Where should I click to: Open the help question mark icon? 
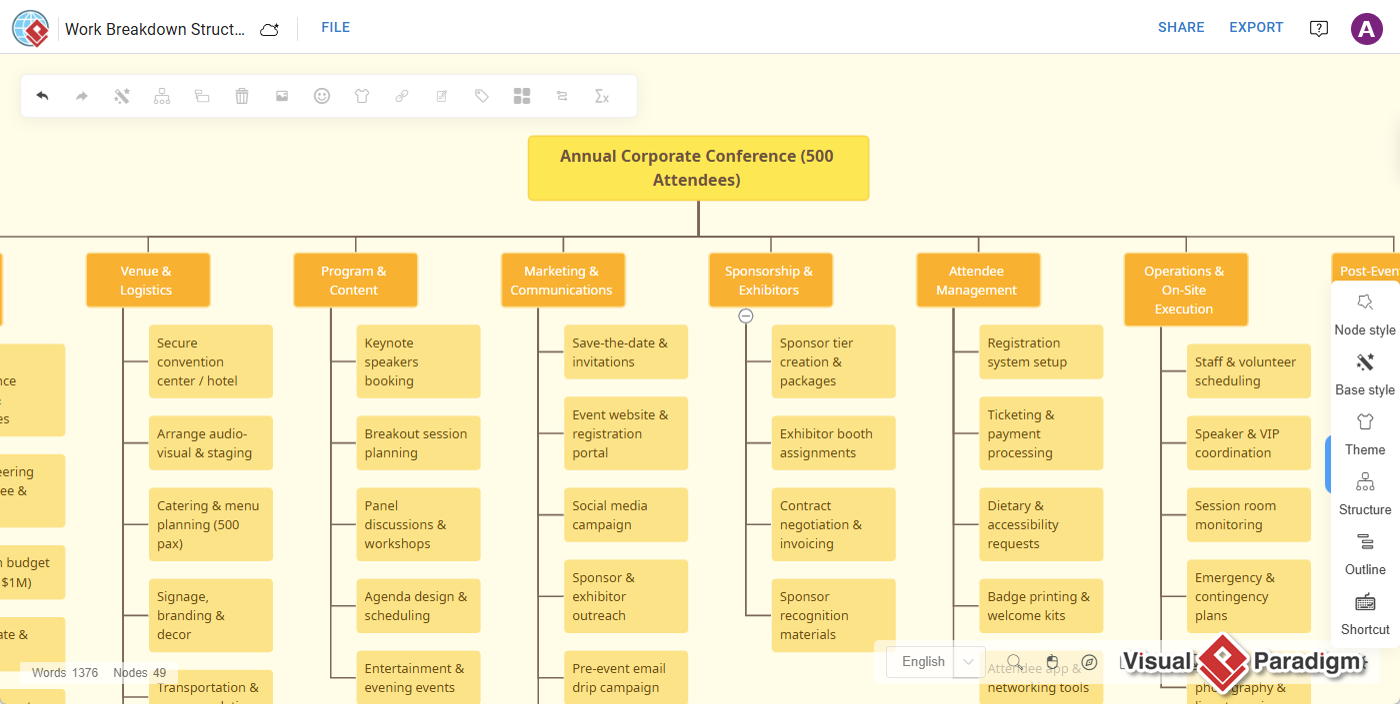coord(1319,28)
